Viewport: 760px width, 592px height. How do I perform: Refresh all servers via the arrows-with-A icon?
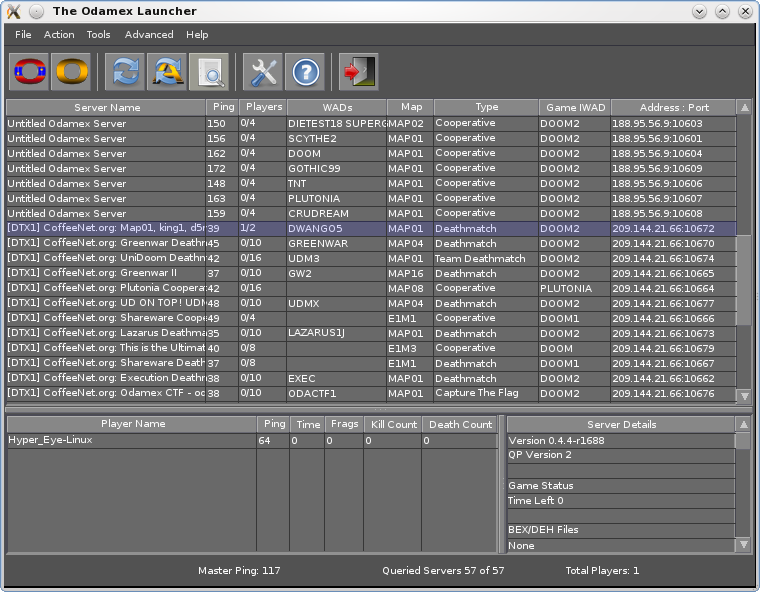(167, 72)
